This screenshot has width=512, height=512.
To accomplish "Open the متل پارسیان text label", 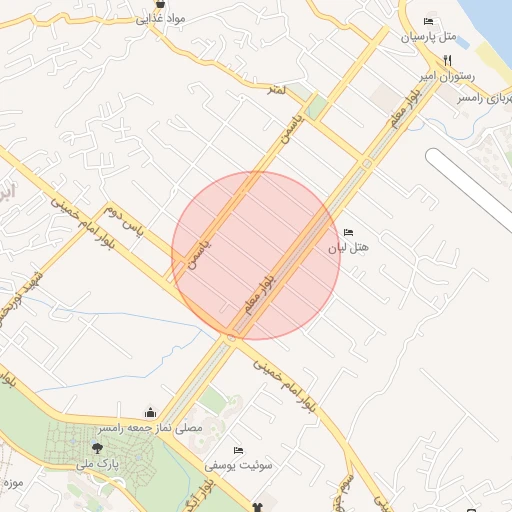I will (x=428, y=36).
